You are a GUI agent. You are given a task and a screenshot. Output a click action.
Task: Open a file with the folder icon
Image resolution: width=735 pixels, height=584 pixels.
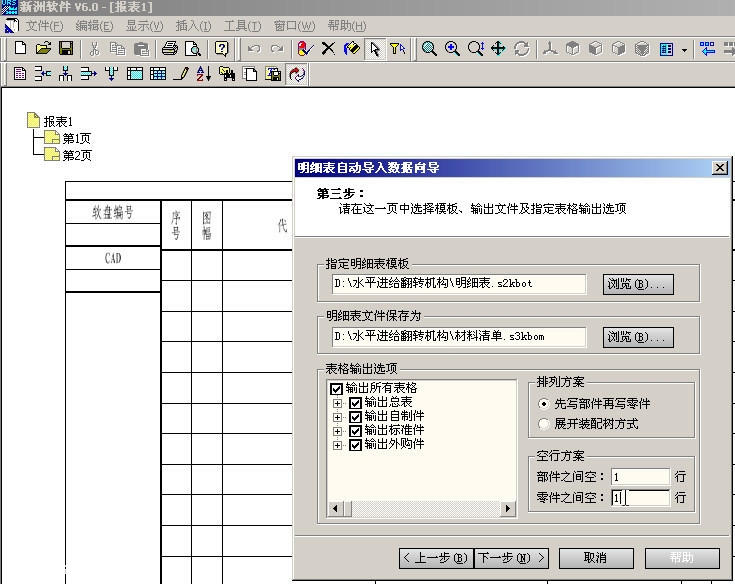43,48
